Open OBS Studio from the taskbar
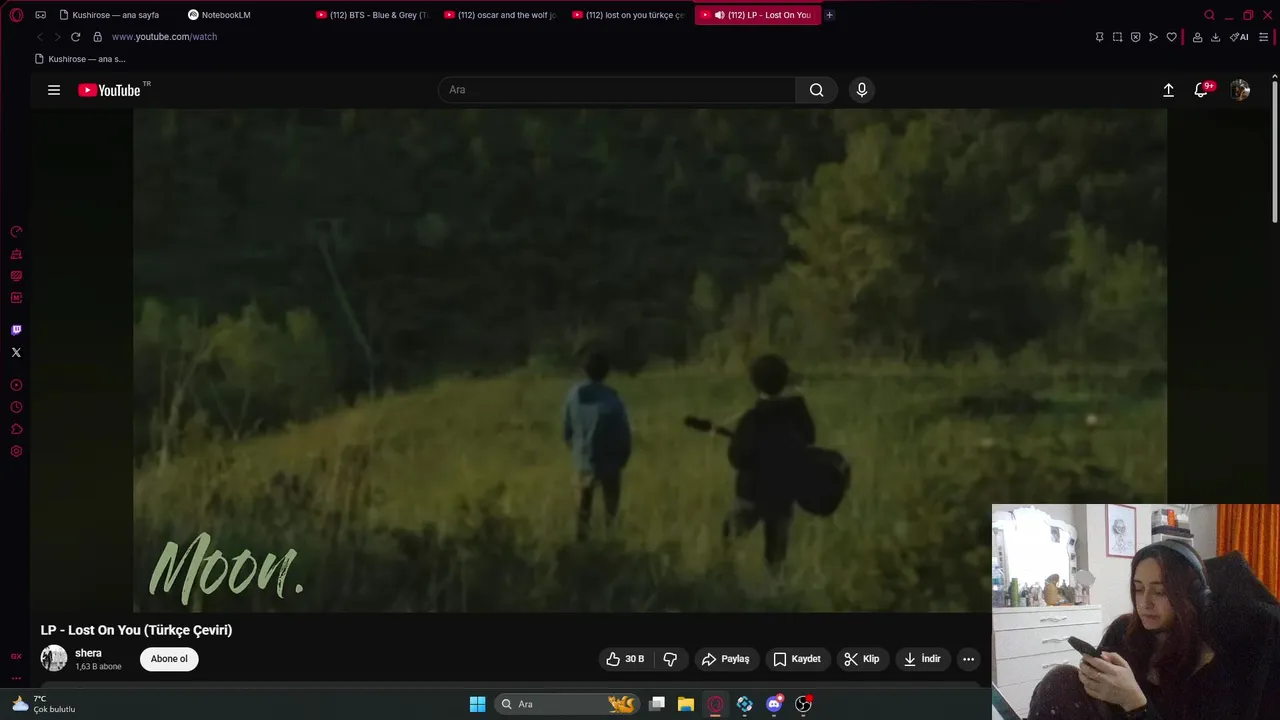Screen dimensions: 1280x720 coord(803,704)
